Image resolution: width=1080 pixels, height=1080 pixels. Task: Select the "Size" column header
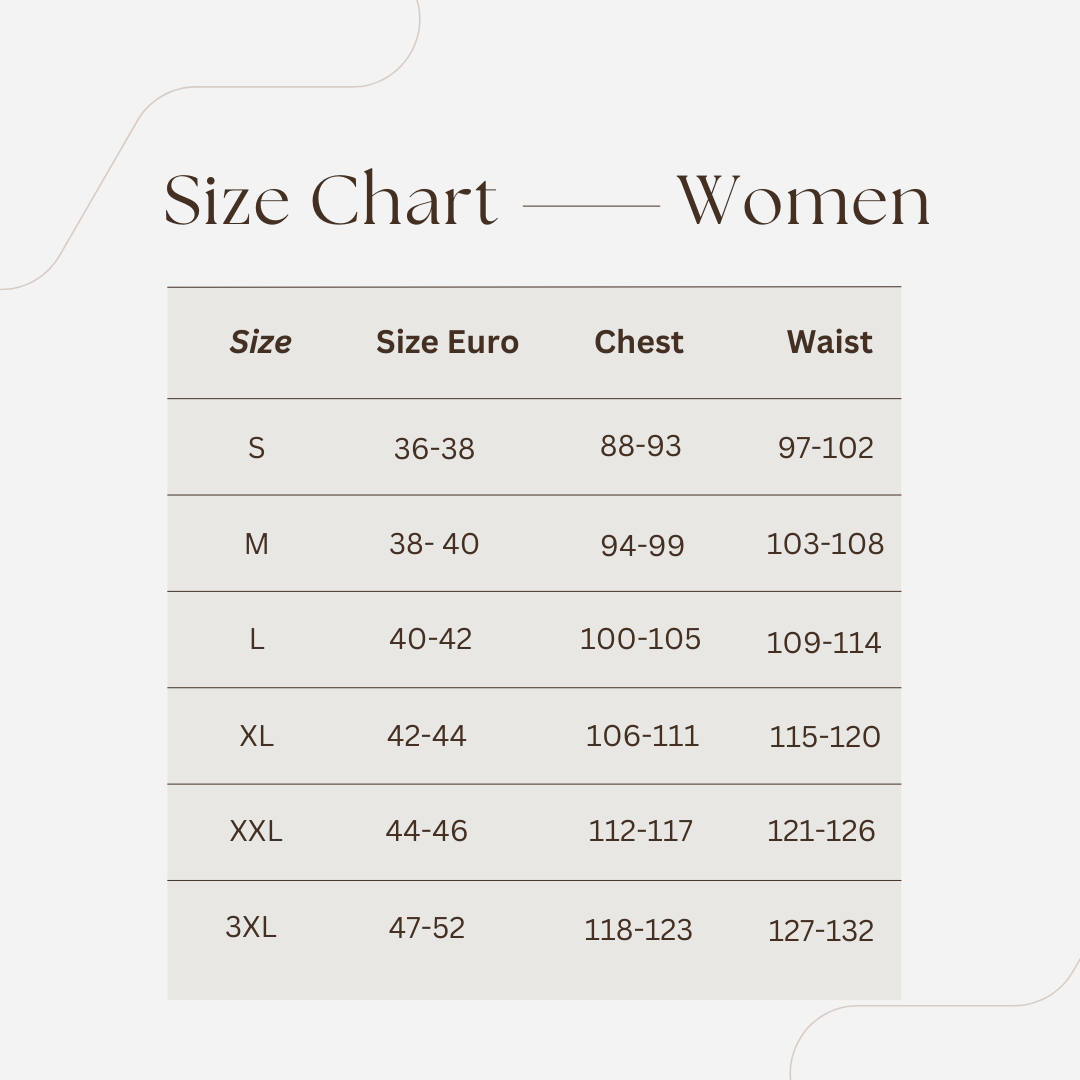click(260, 342)
